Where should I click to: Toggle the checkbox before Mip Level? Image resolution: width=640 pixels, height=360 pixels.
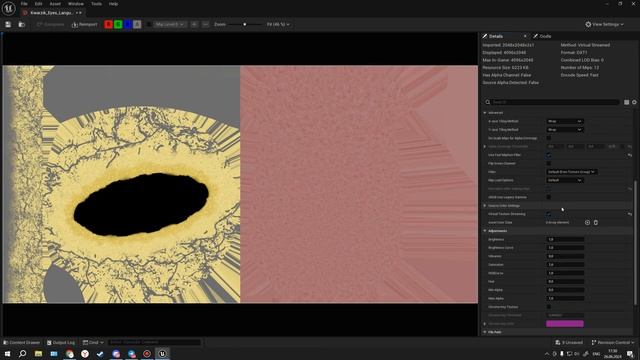coord(149,24)
